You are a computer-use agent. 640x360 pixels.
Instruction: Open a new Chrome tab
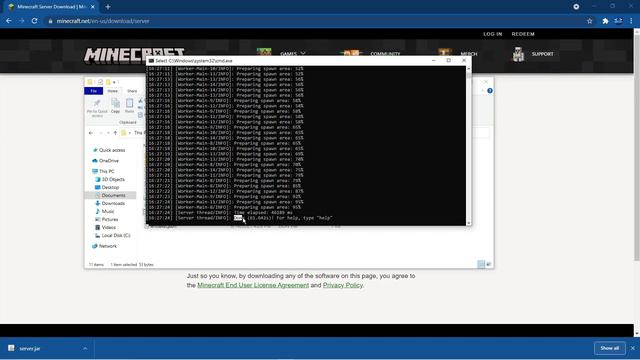pos(108,7)
